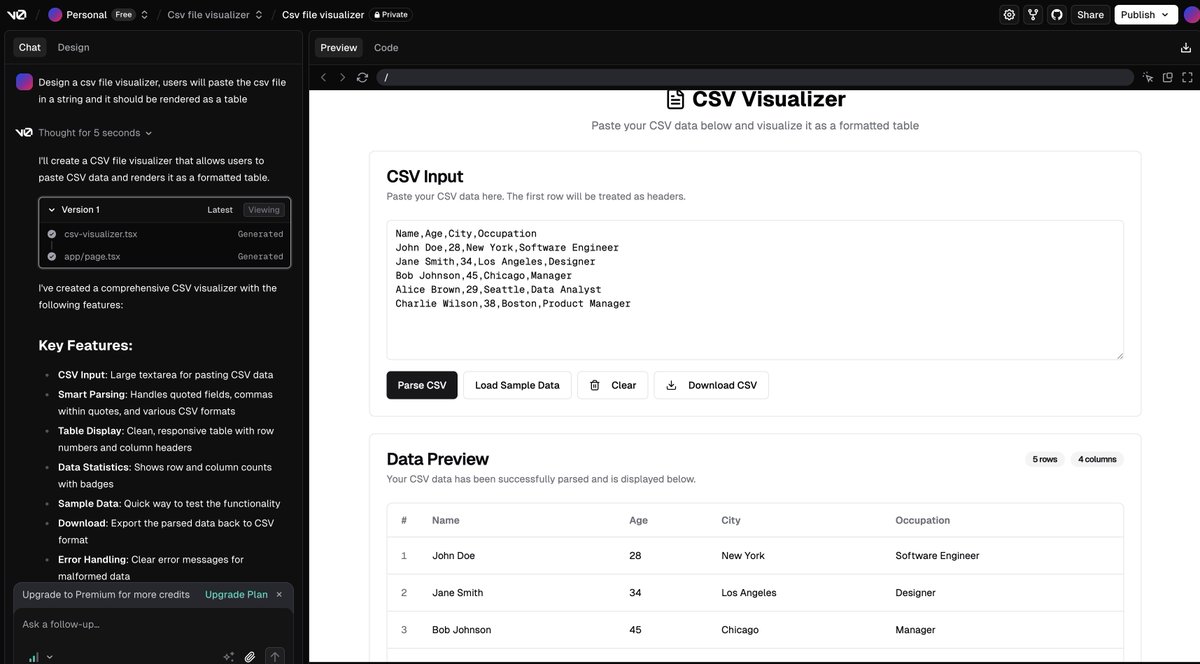
Task: Click the City column header
Action: click(731, 520)
